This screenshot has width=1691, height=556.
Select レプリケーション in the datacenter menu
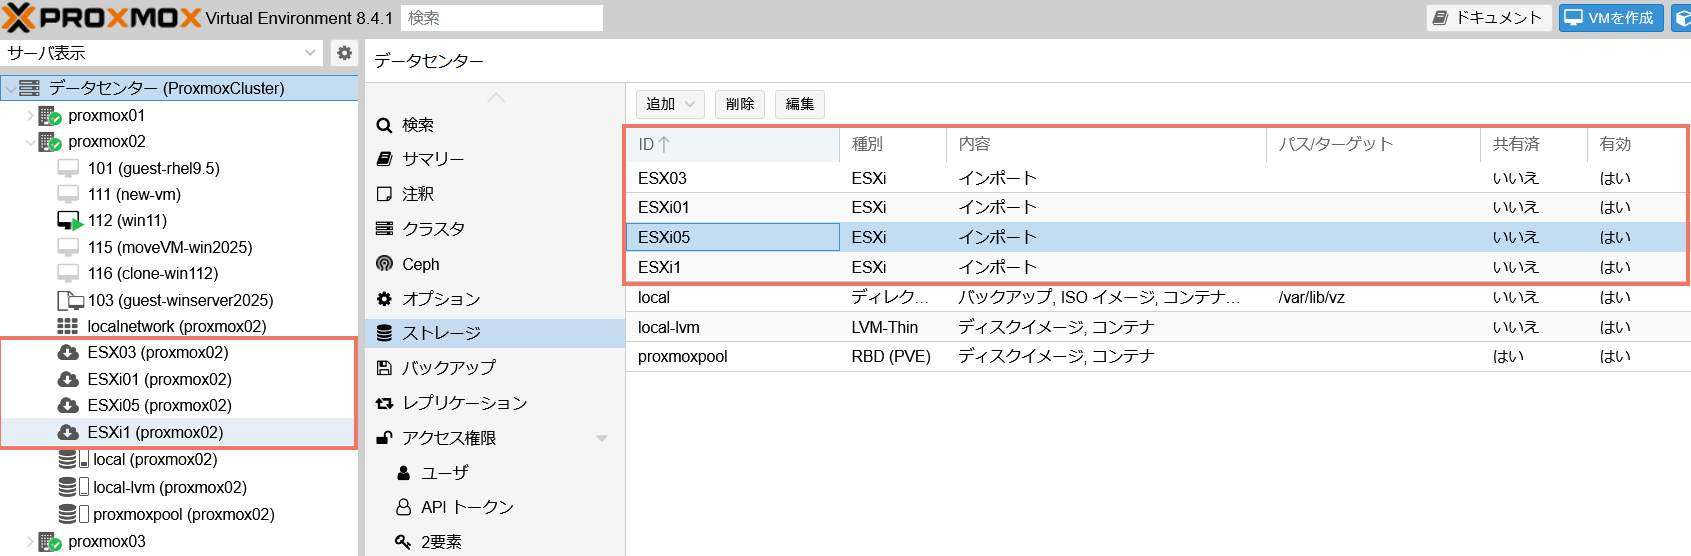click(464, 403)
